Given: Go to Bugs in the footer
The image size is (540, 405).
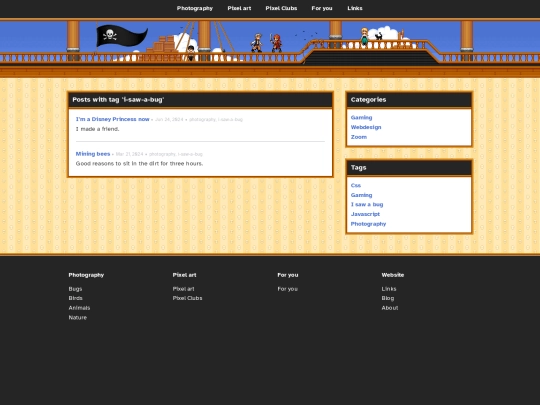Looking at the screenshot, I should [75, 289].
